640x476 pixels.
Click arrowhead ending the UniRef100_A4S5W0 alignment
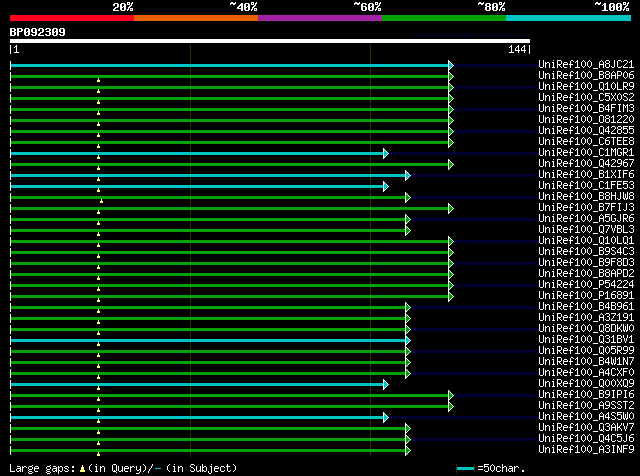(x=386, y=418)
